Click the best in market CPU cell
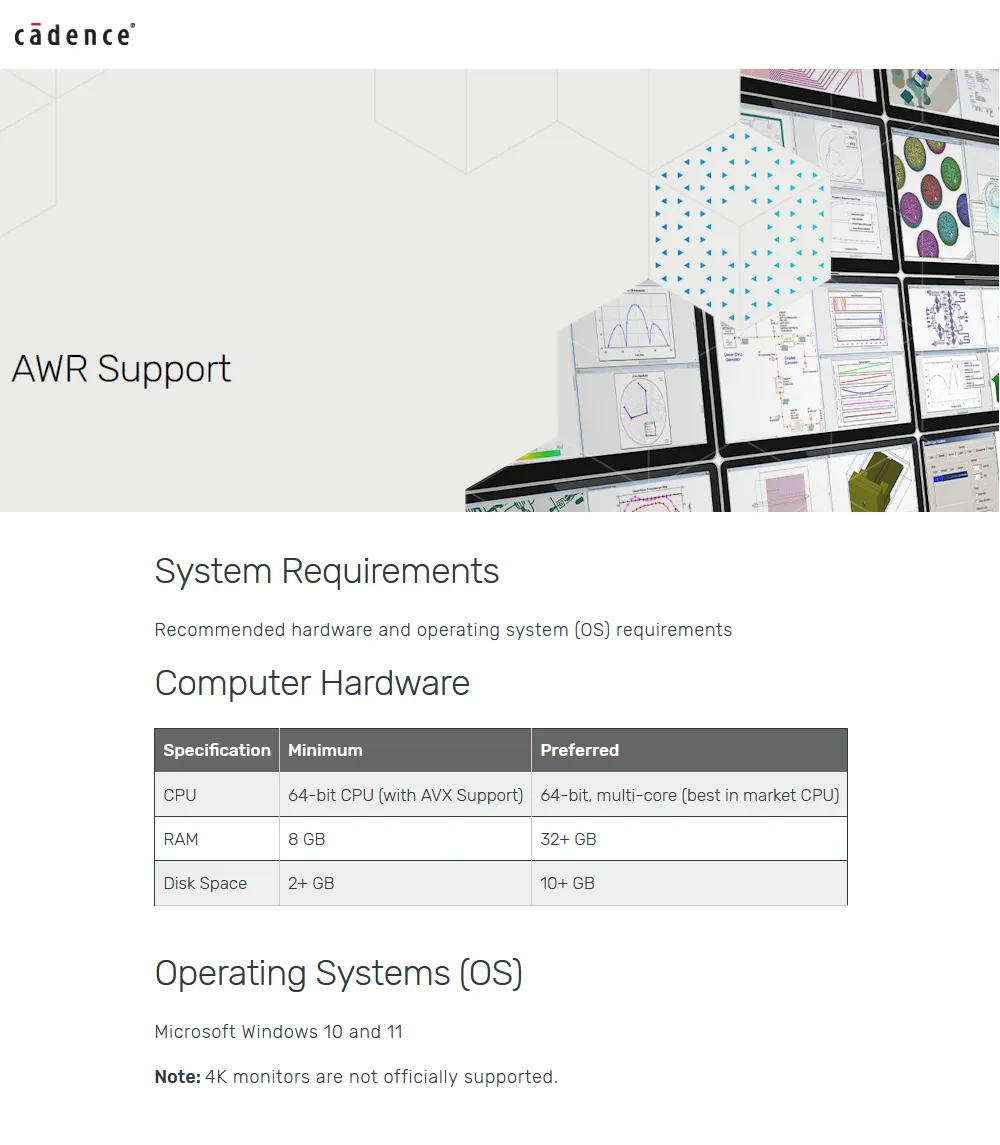 [689, 795]
